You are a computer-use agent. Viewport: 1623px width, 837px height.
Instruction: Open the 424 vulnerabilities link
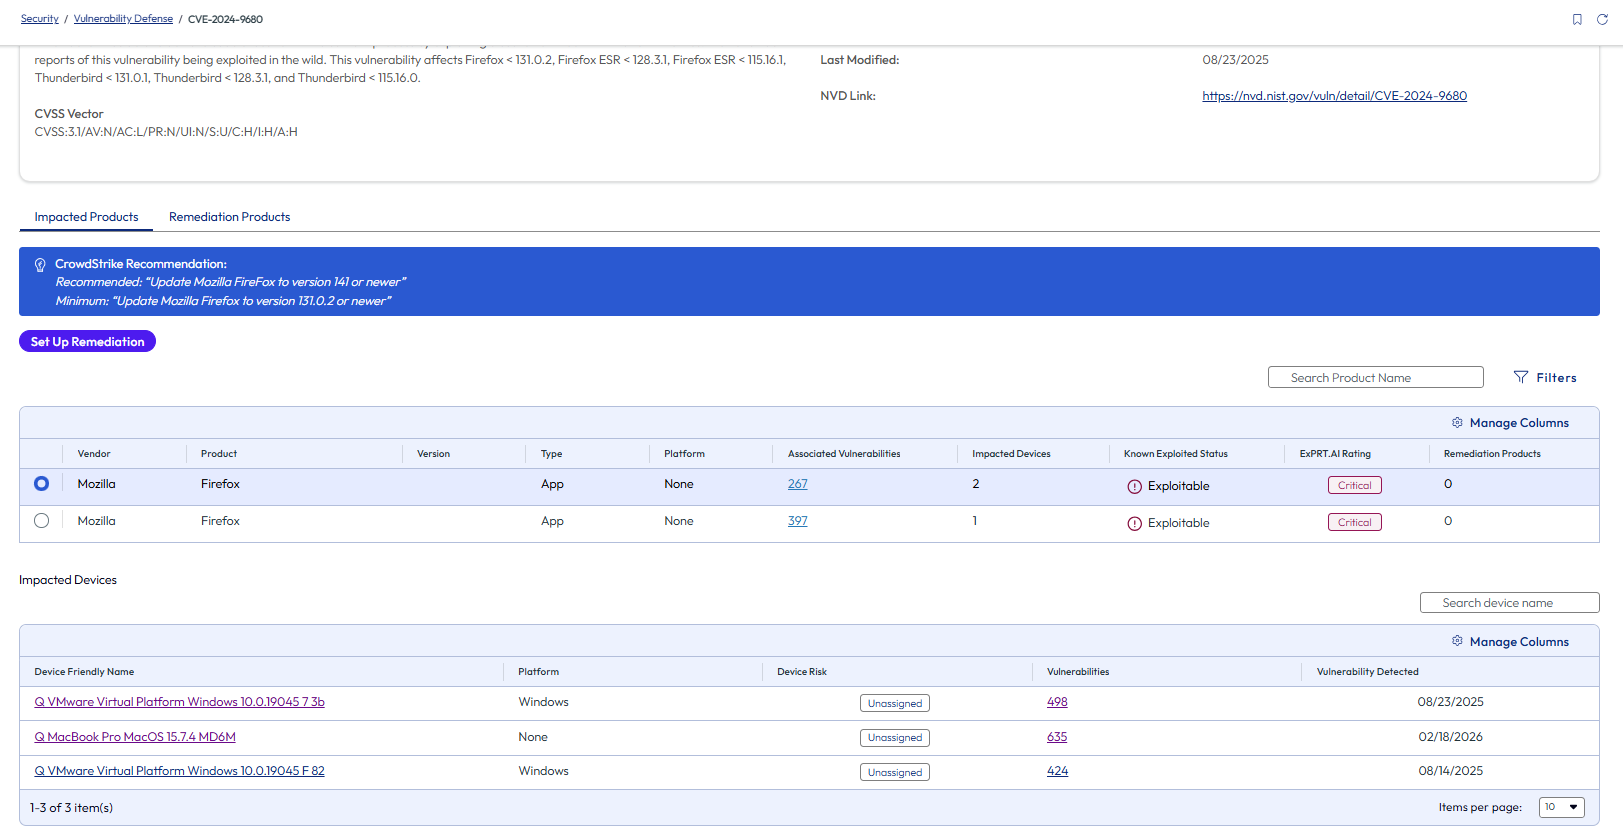pos(1057,771)
